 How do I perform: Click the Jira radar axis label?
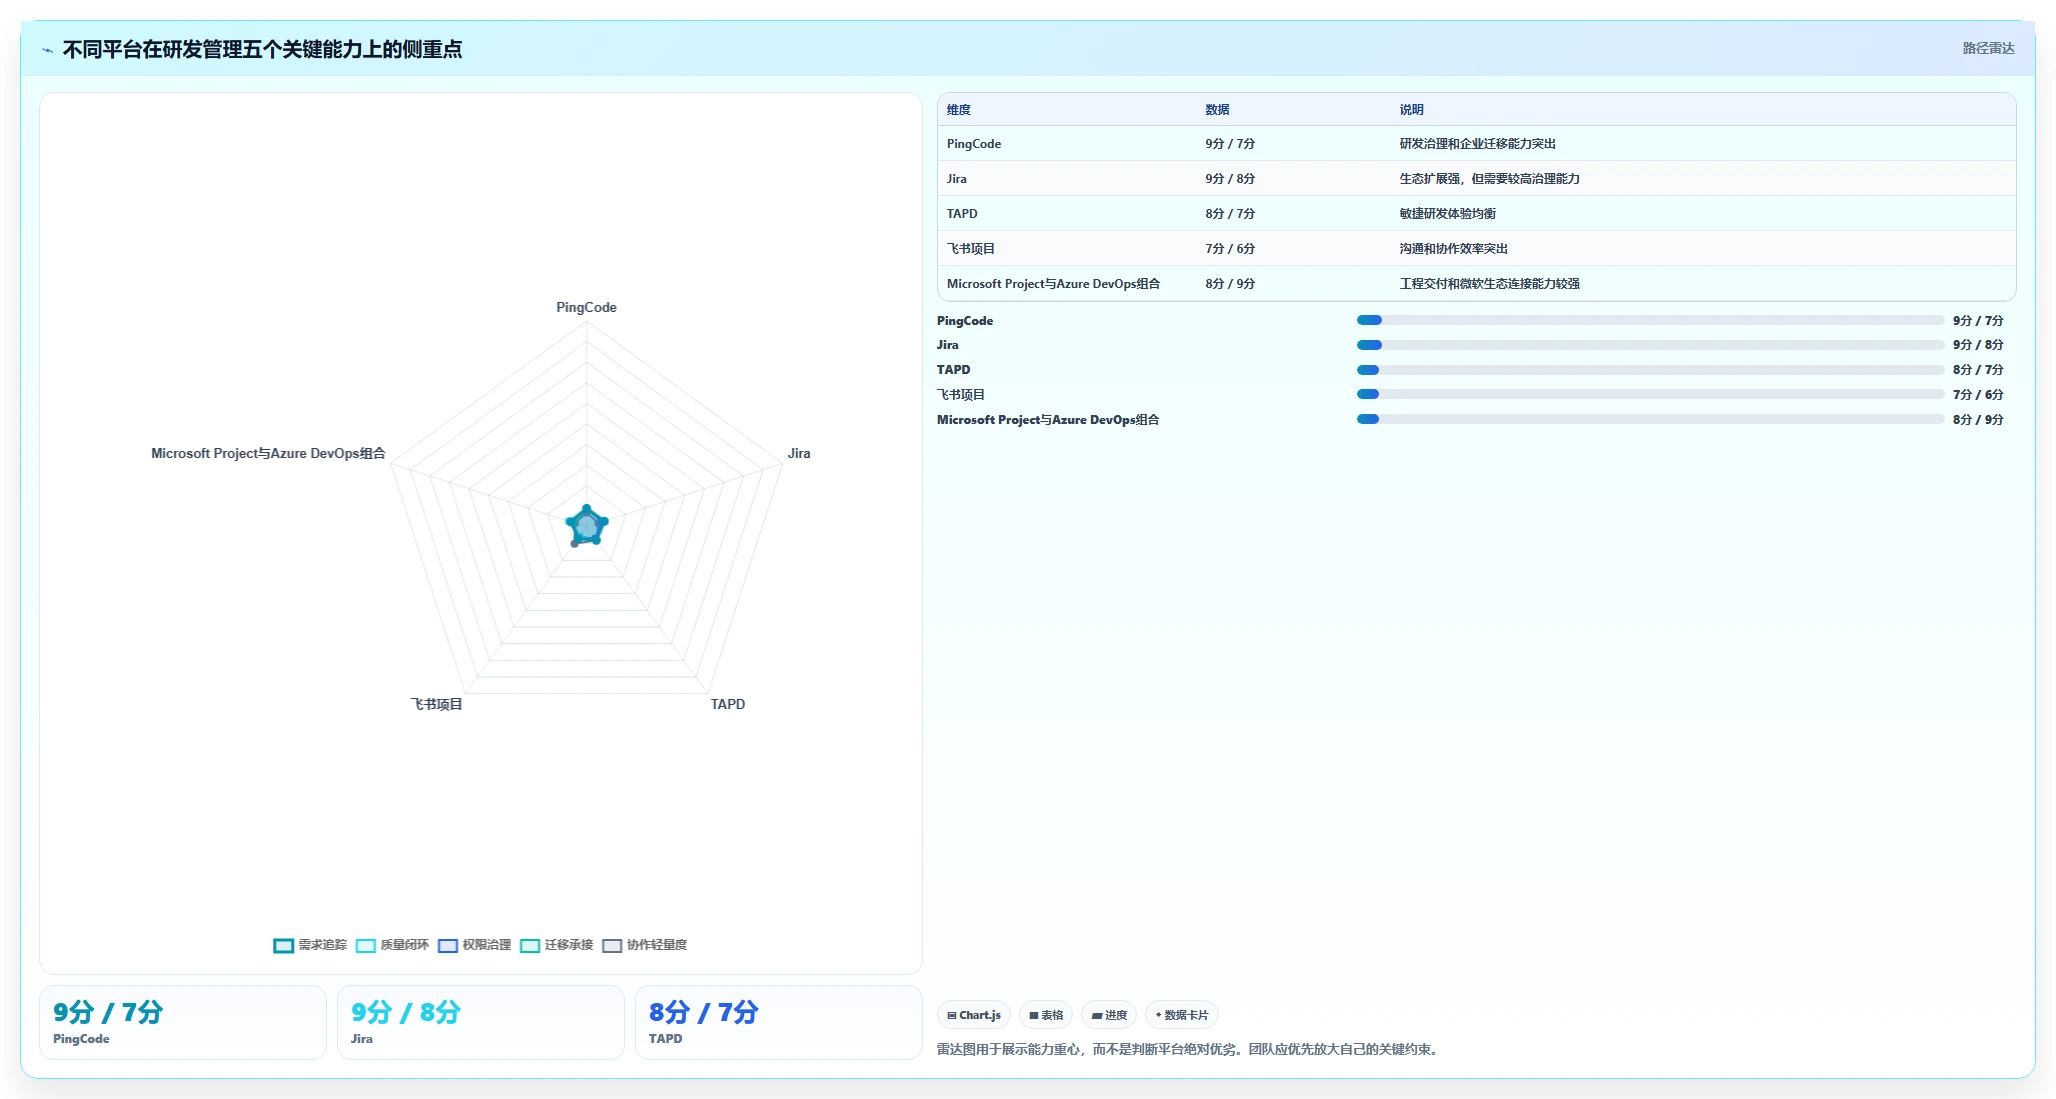pyautogui.click(x=799, y=454)
